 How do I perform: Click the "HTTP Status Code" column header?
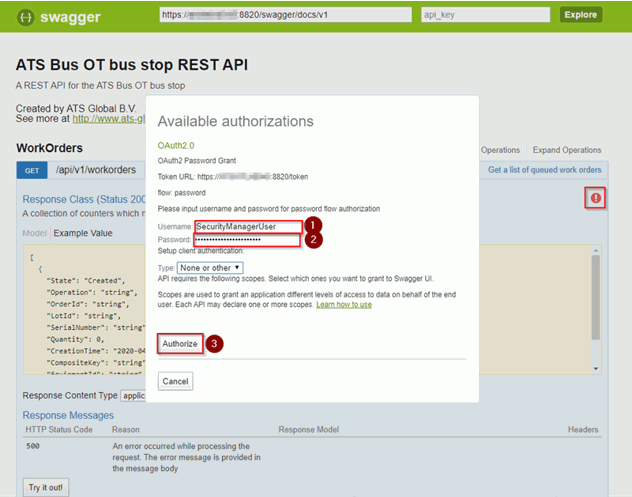(x=59, y=430)
